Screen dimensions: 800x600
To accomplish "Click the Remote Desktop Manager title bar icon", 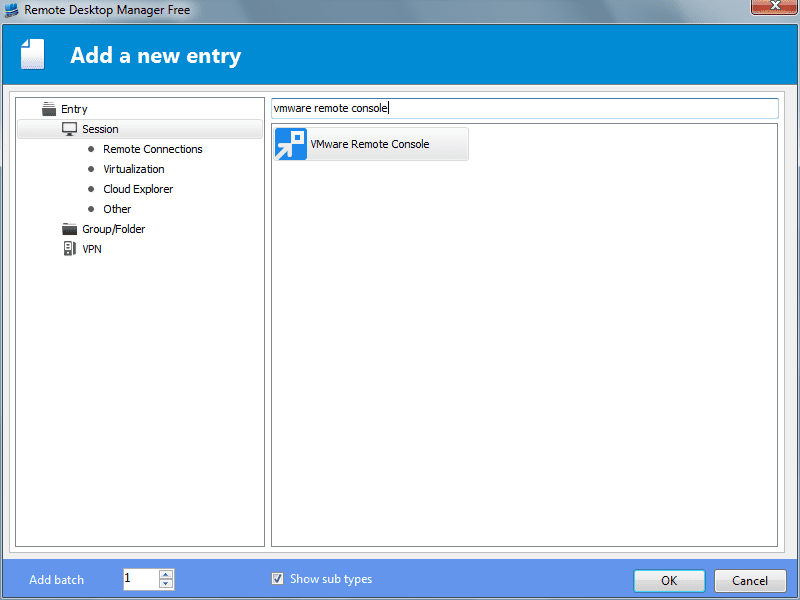I will (x=13, y=8).
